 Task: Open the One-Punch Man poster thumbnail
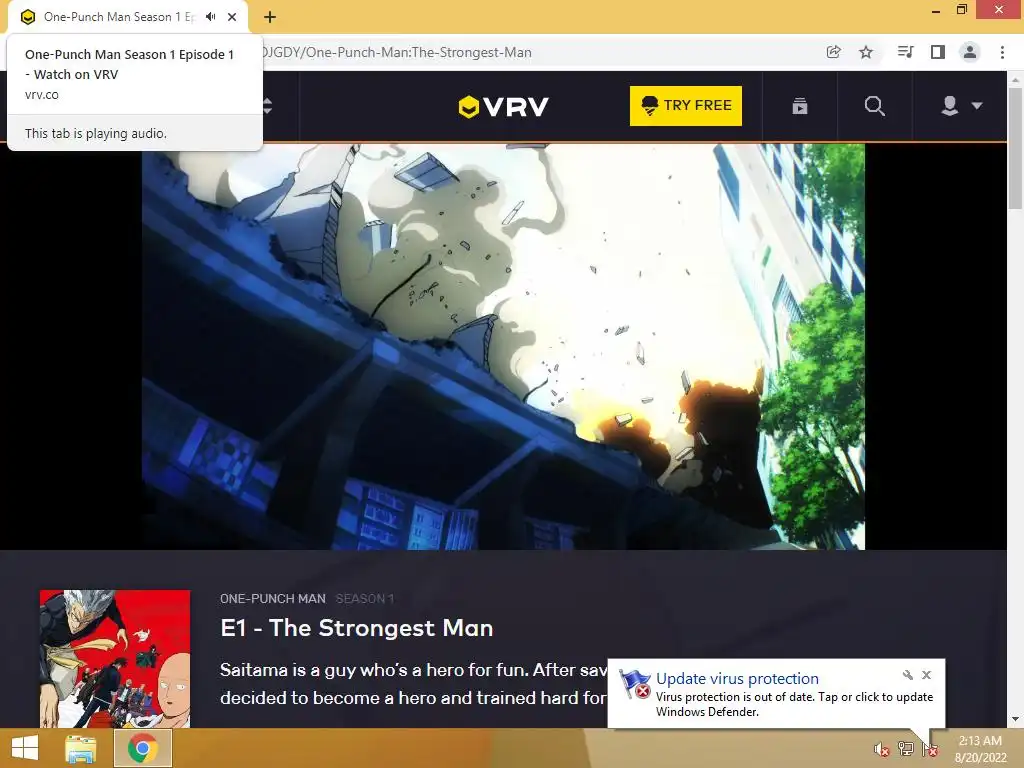[x=115, y=659]
